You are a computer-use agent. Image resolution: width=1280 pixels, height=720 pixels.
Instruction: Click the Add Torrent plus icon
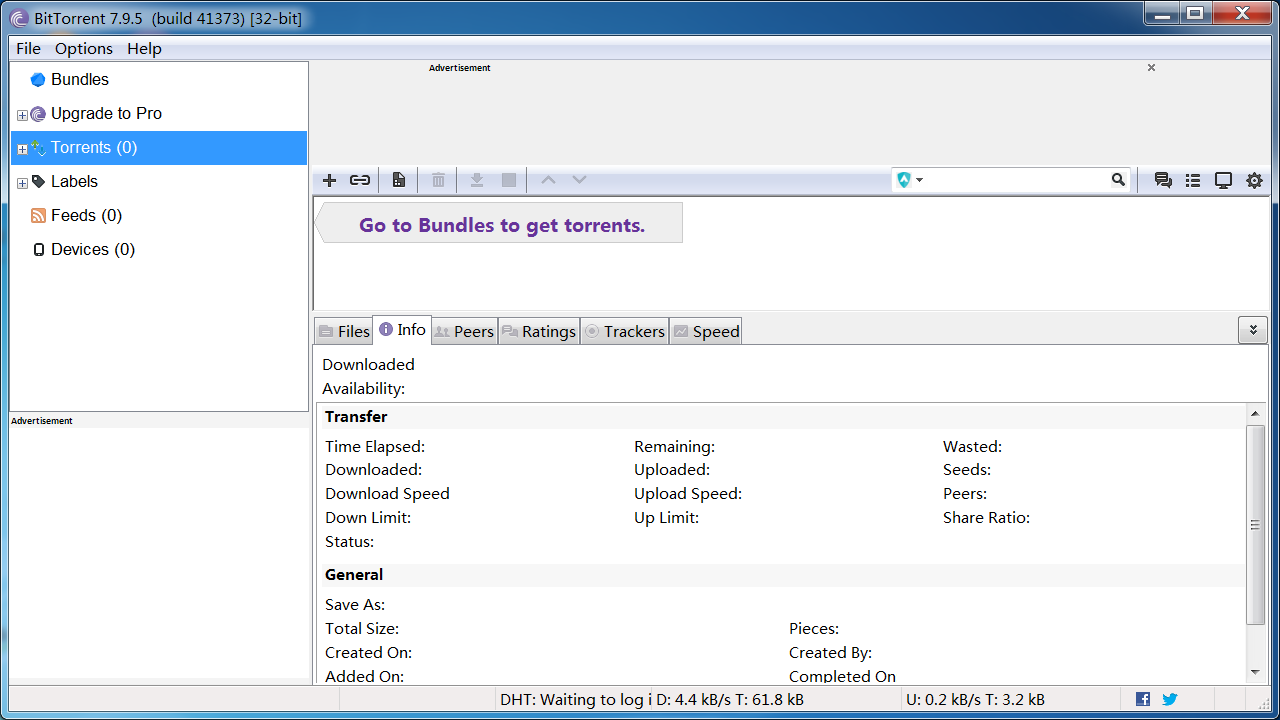pyautogui.click(x=329, y=180)
